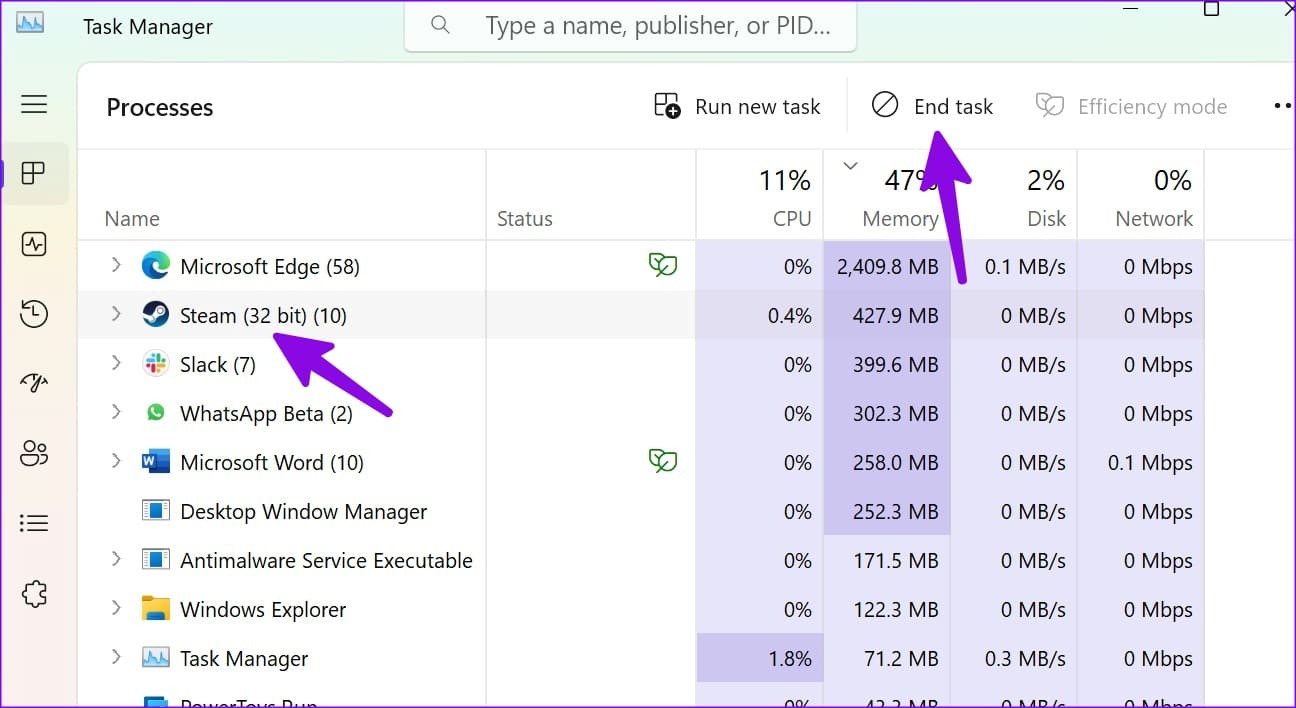Select the Microsoft Word (10) process name
Image resolution: width=1296 pixels, height=708 pixels.
(x=272, y=463)
